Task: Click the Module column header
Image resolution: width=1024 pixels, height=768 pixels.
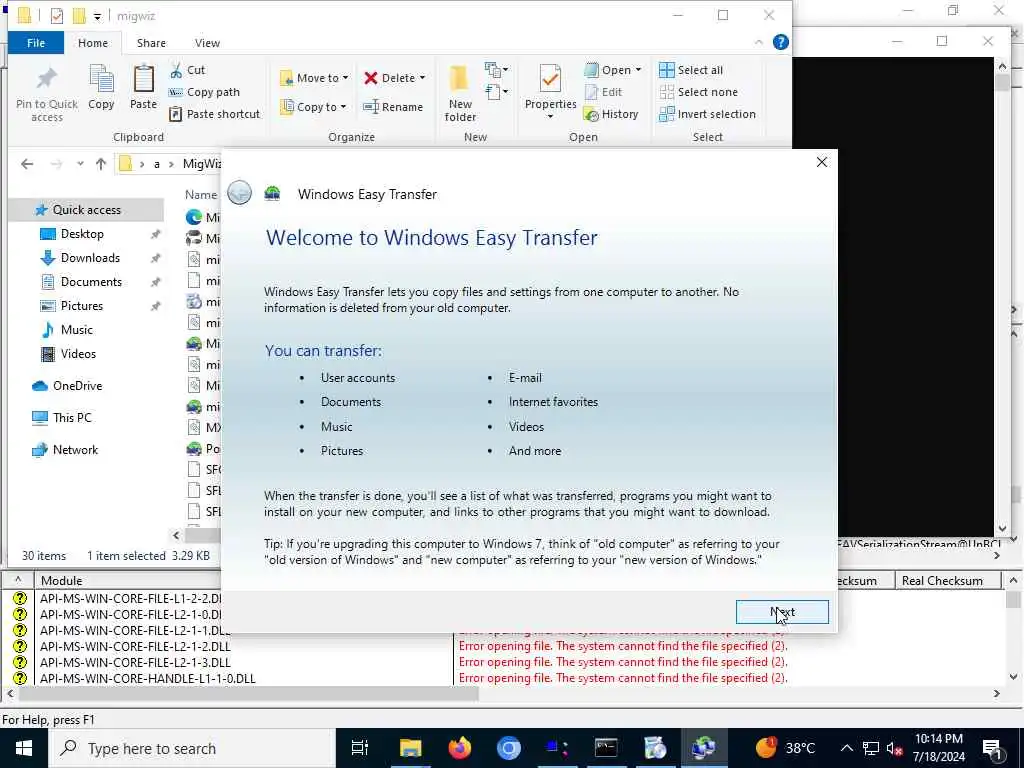Action: (61, 581)
